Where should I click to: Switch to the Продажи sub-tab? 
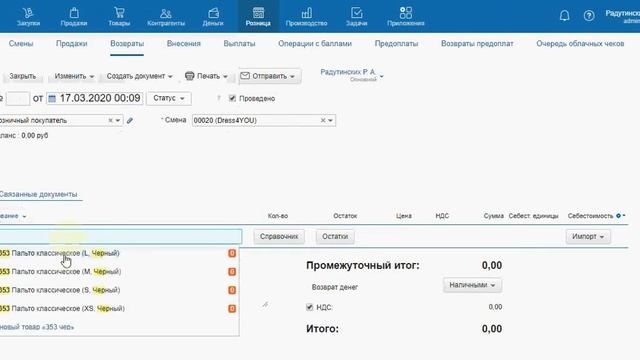tap(72, 44)
